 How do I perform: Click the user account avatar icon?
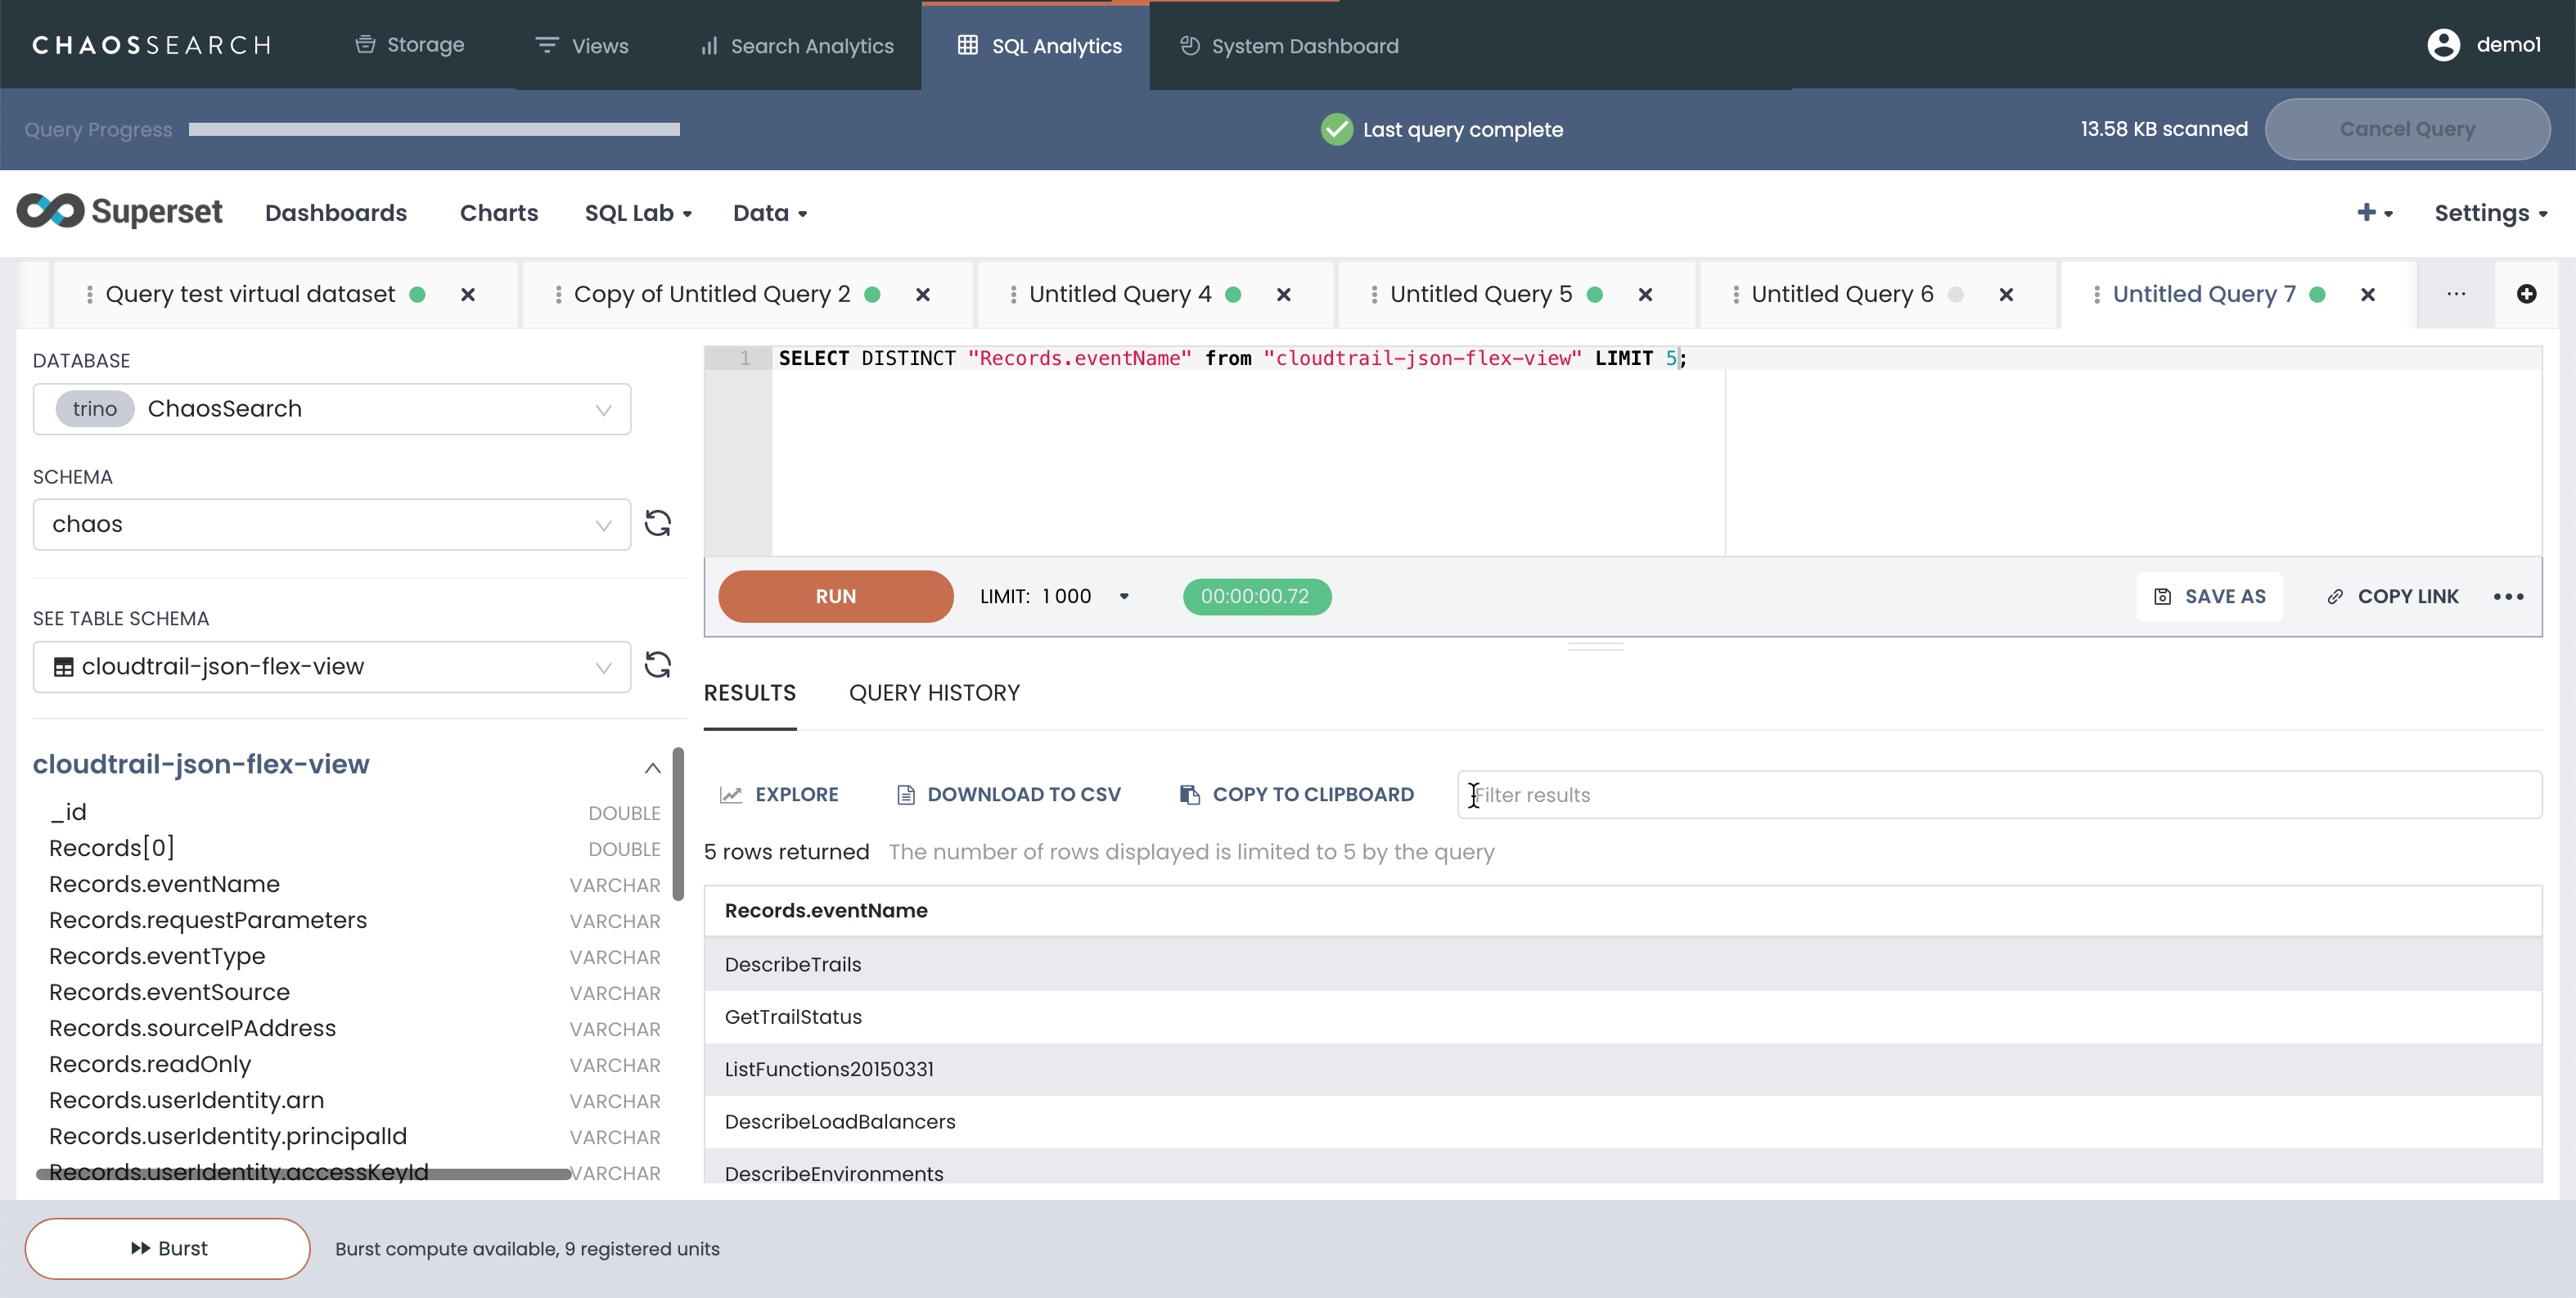(2443, 45)
